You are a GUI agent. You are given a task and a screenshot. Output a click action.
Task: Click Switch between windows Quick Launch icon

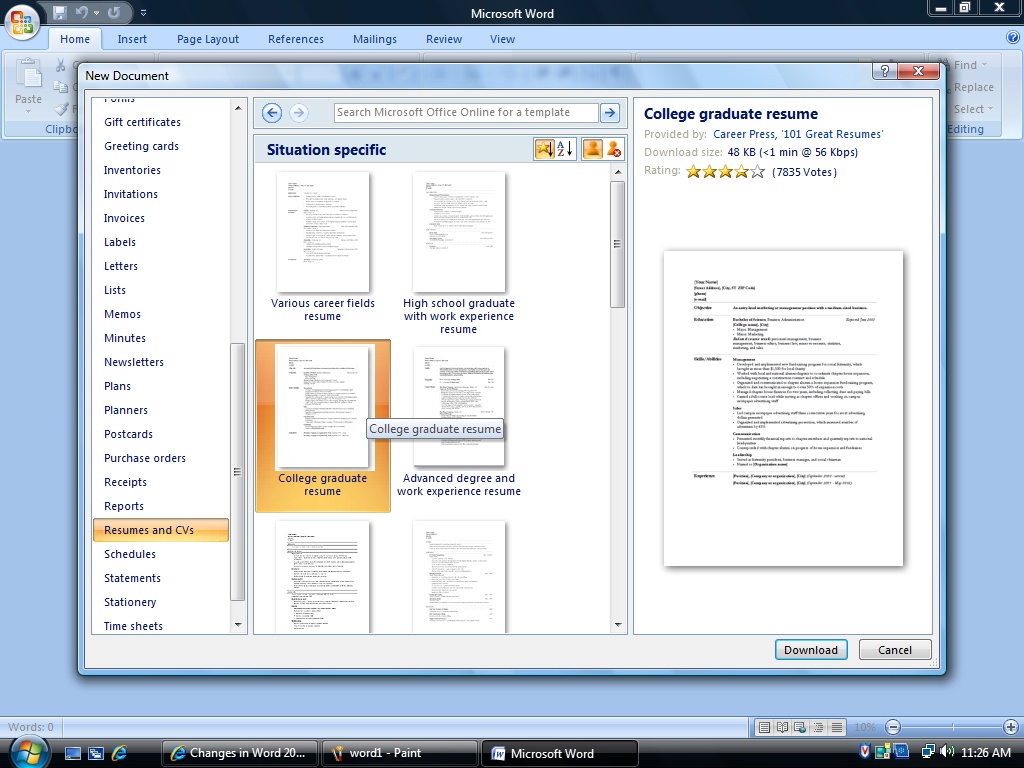[96, 753]
